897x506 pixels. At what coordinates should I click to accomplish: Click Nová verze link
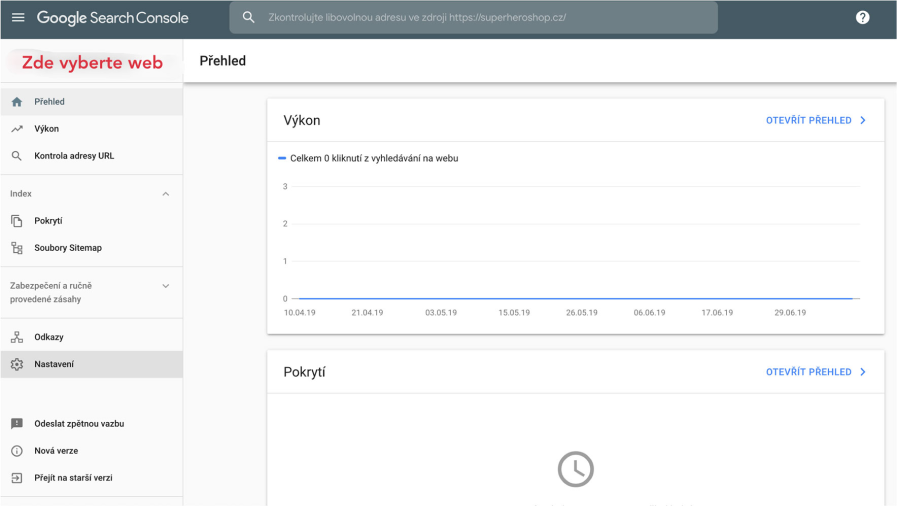92,451
